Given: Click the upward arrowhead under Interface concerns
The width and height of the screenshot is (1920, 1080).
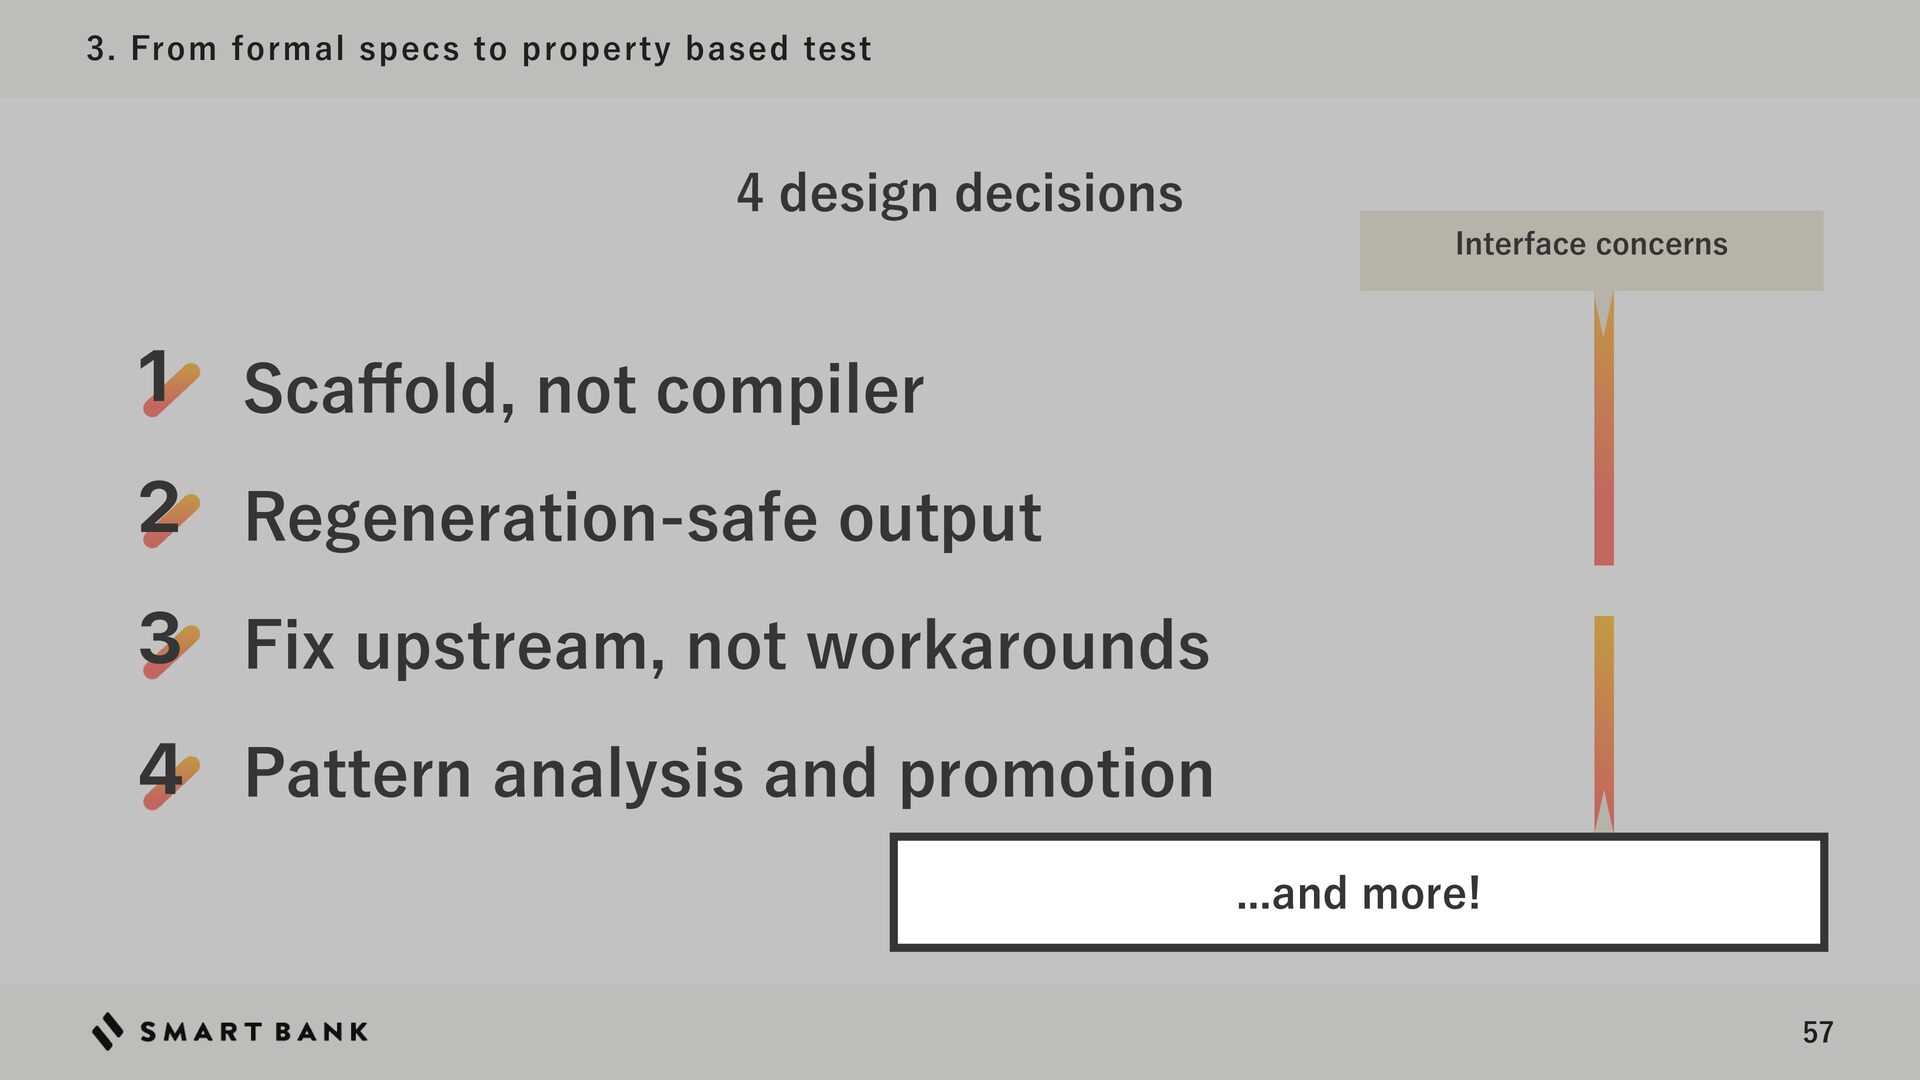Looking at the screenshot, I should coord(1603,314).
